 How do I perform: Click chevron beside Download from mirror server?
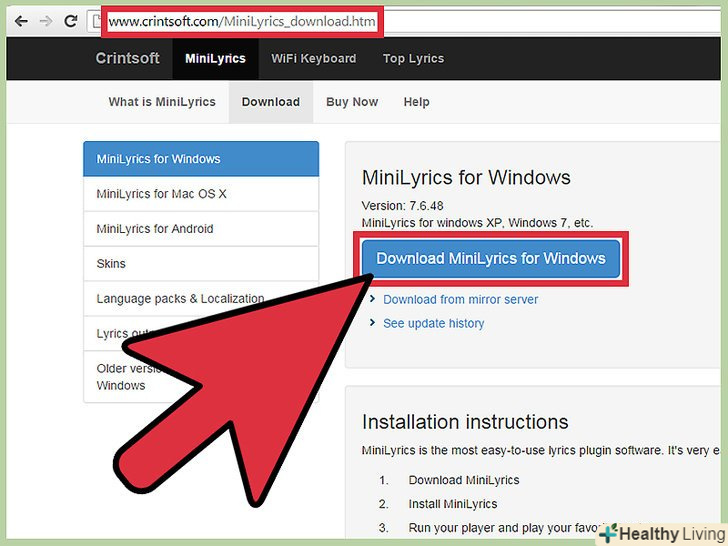tap(372, 299)
